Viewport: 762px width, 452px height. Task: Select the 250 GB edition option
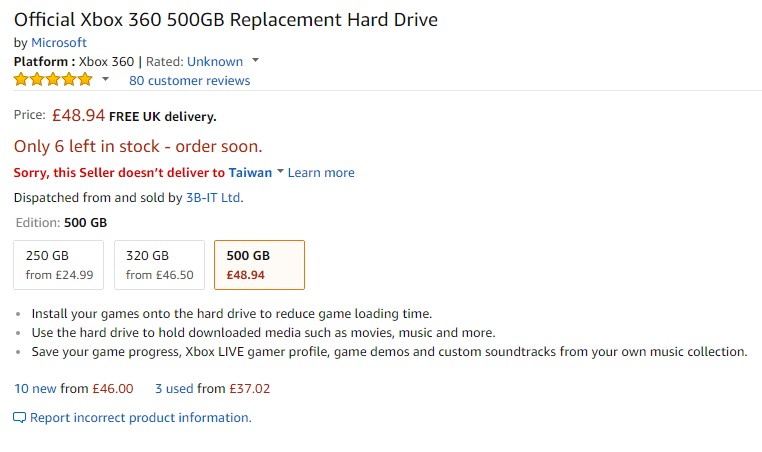point(59,265)
